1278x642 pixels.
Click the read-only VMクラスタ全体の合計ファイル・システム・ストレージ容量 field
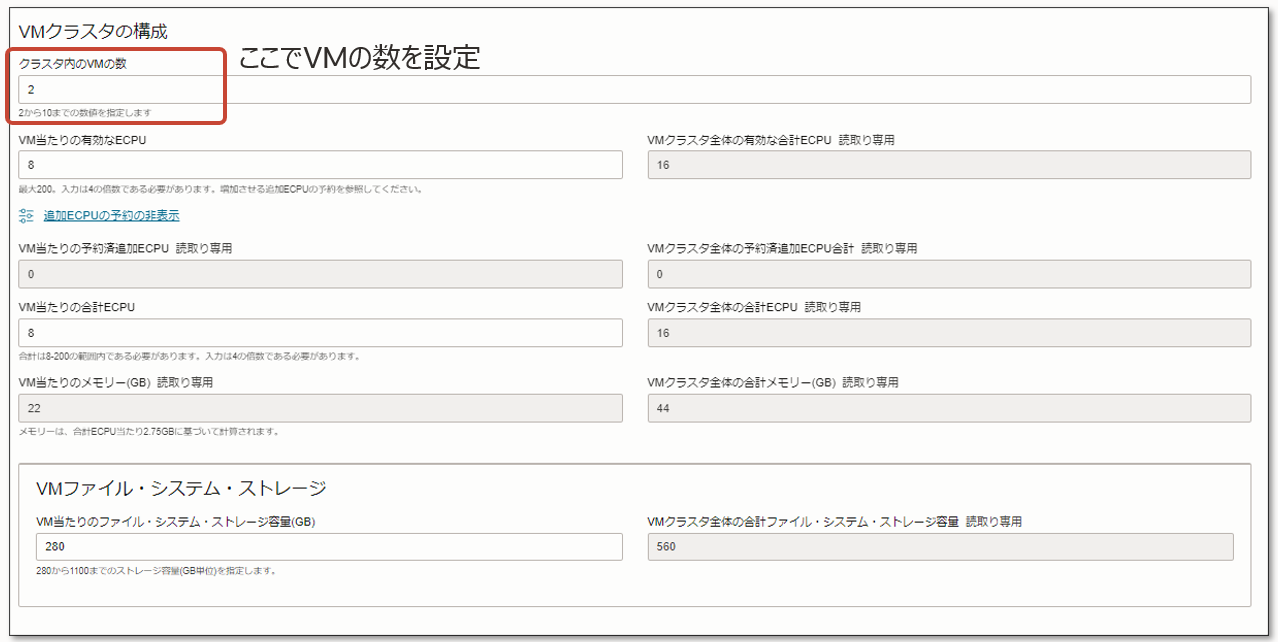coord(940,547)
